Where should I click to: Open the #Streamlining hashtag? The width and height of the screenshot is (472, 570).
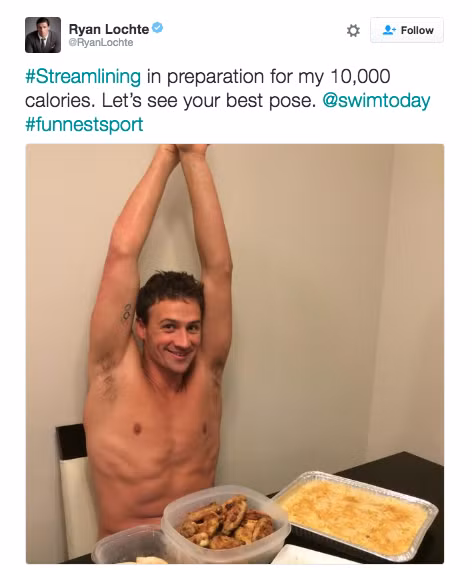tap(83, 76)
